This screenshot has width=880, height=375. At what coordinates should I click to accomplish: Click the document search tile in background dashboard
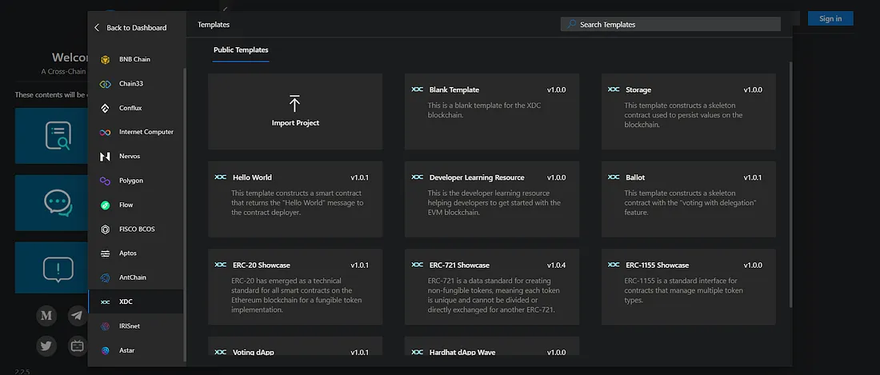pos(52,136)
